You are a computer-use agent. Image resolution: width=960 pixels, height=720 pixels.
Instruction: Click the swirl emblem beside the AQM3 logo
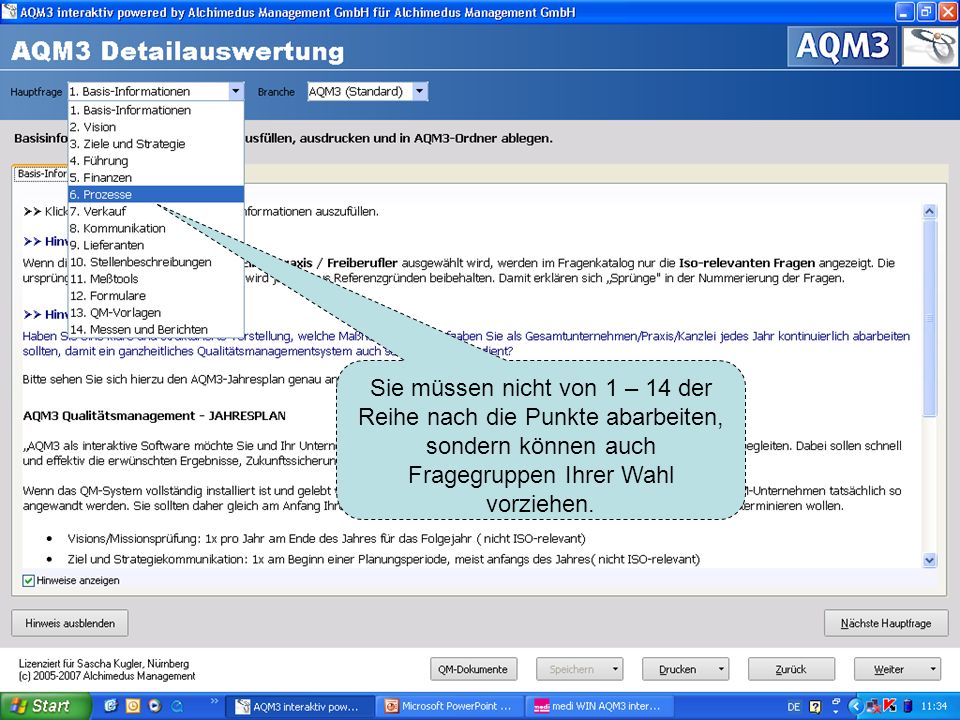(x=929, y=47)
